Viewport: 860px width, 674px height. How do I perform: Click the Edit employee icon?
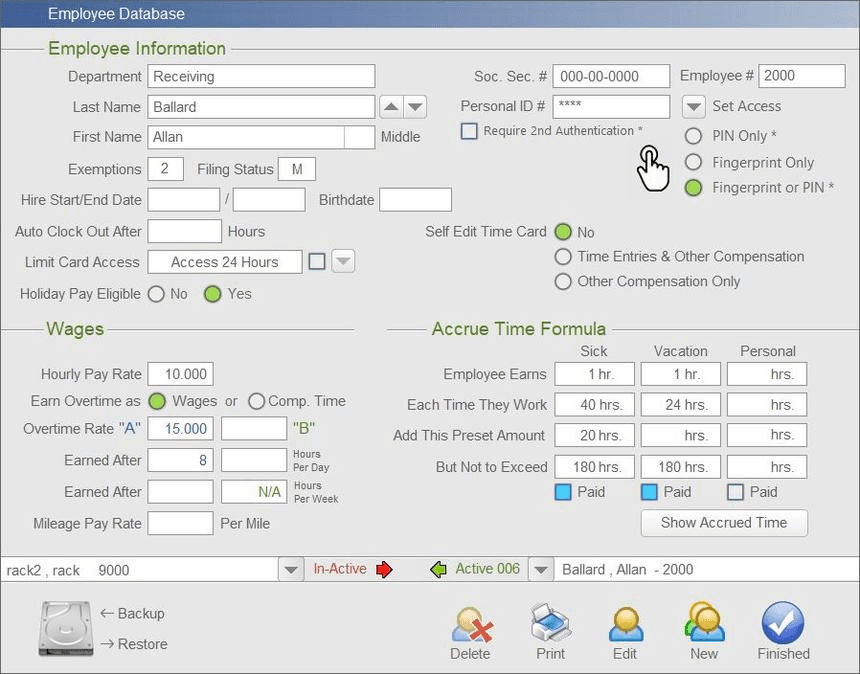click(x=626, y=625)
